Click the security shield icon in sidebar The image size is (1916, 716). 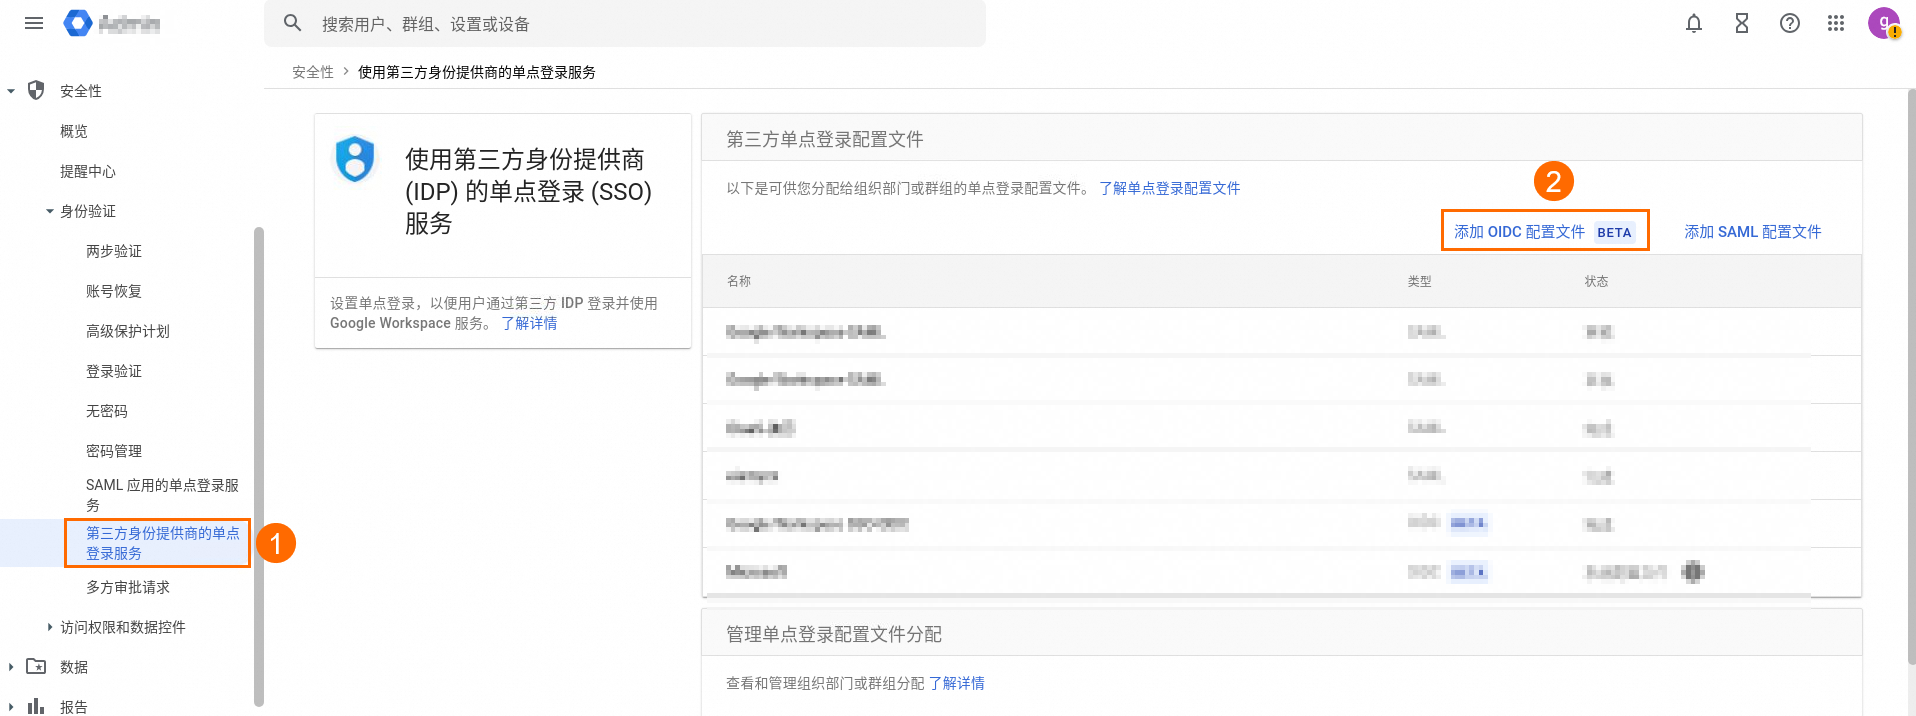36,90
